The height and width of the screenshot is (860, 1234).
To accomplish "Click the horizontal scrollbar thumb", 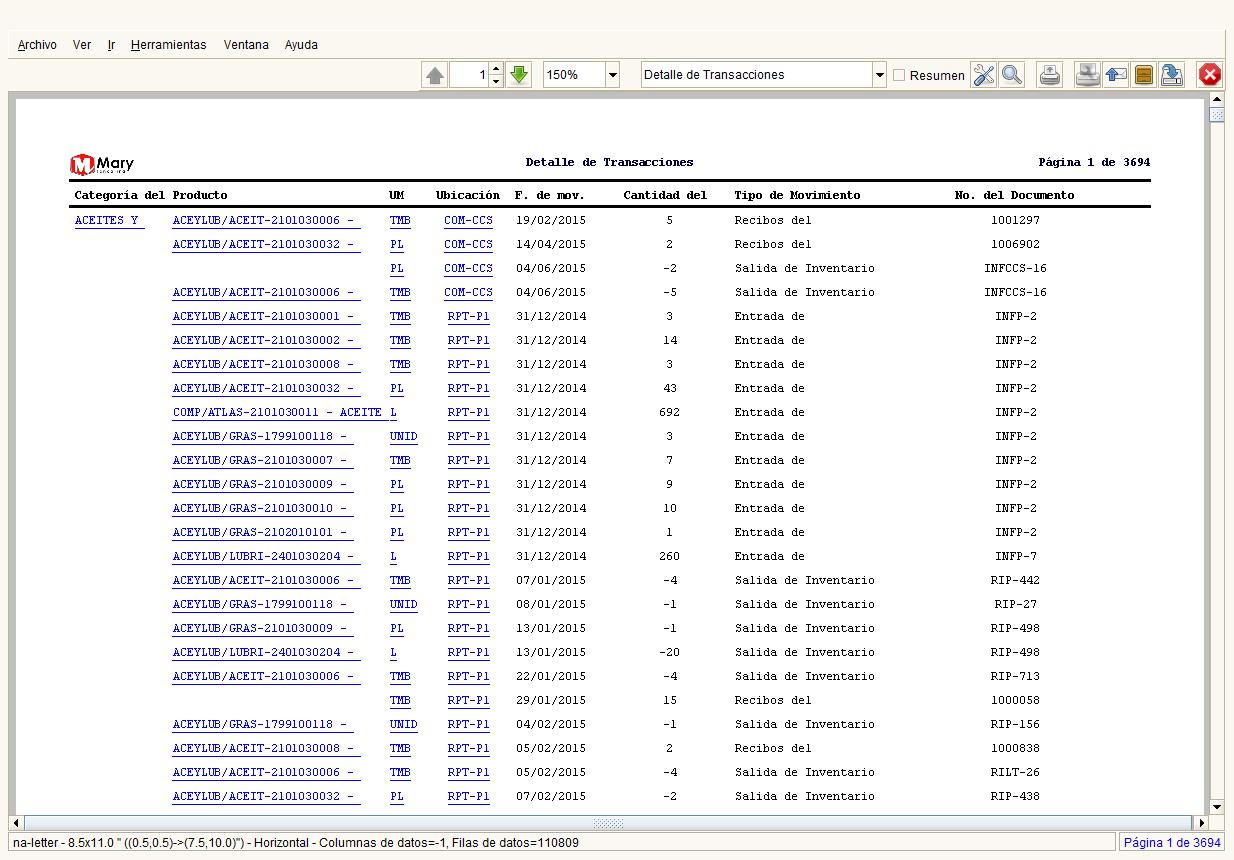I will click(x=608, y=824).
